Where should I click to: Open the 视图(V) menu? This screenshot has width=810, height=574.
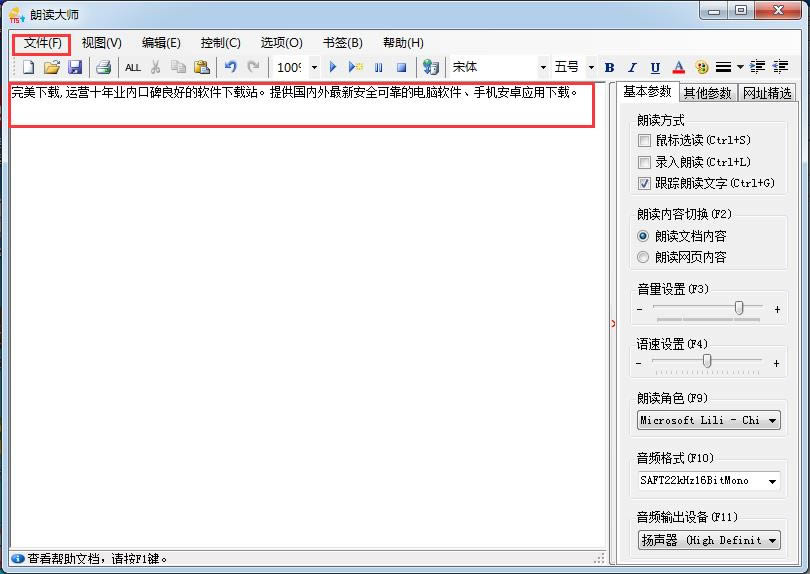pos(102,43)
